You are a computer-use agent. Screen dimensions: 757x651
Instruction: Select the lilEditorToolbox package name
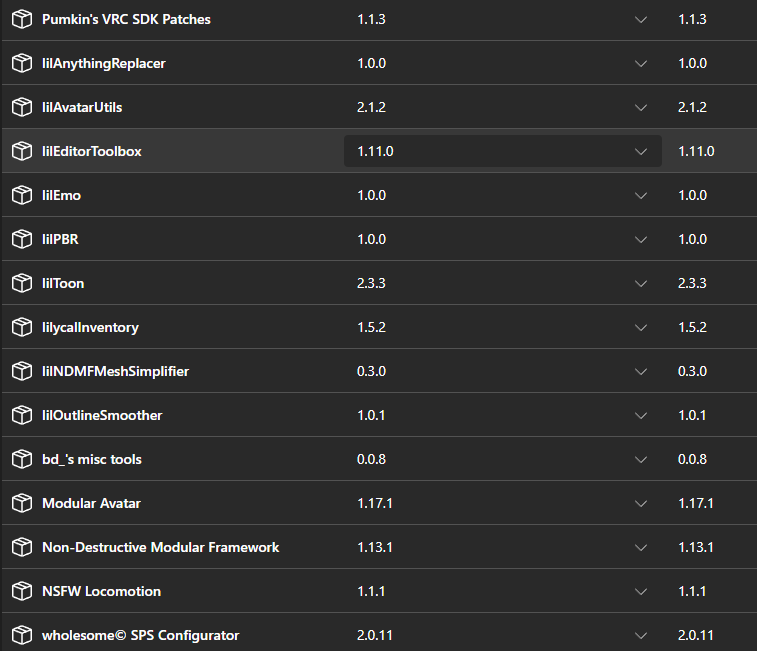tap(92, 151)
